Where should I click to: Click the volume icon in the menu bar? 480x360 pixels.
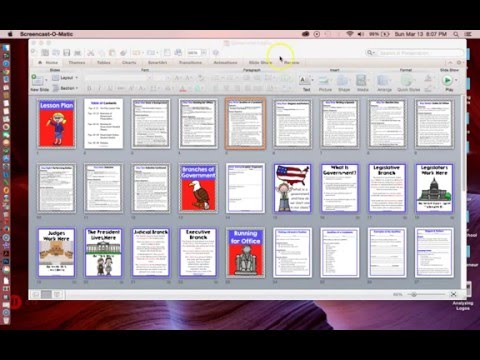tap(361, 34)
